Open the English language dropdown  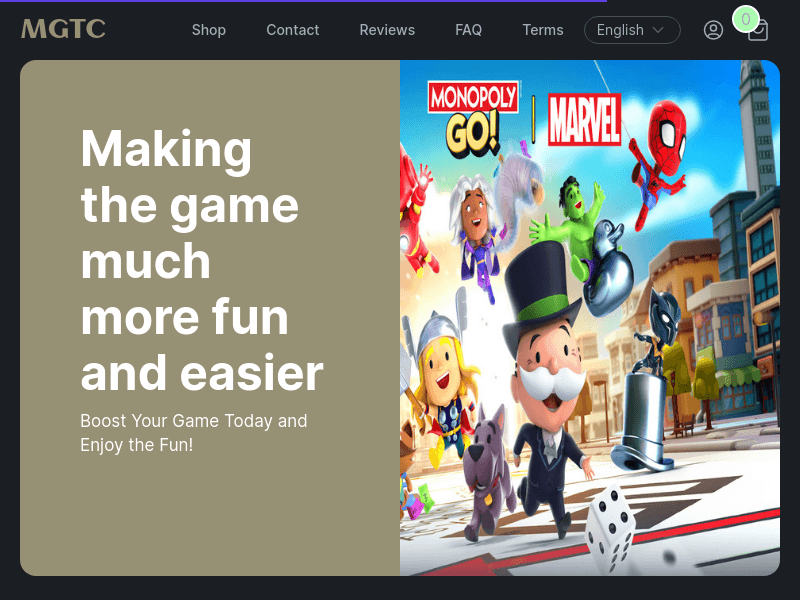pos(632,30)
